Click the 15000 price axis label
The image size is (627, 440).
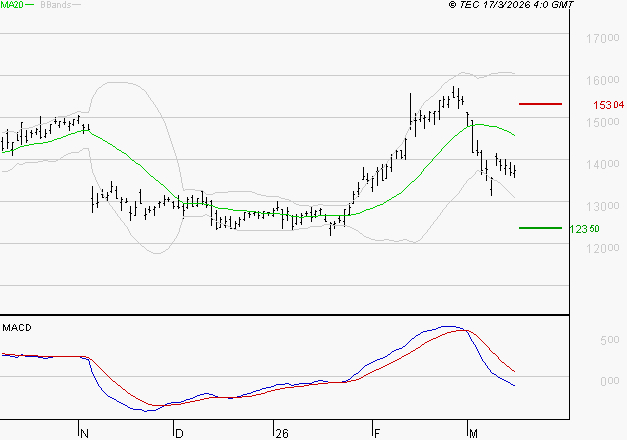[603, 122]
